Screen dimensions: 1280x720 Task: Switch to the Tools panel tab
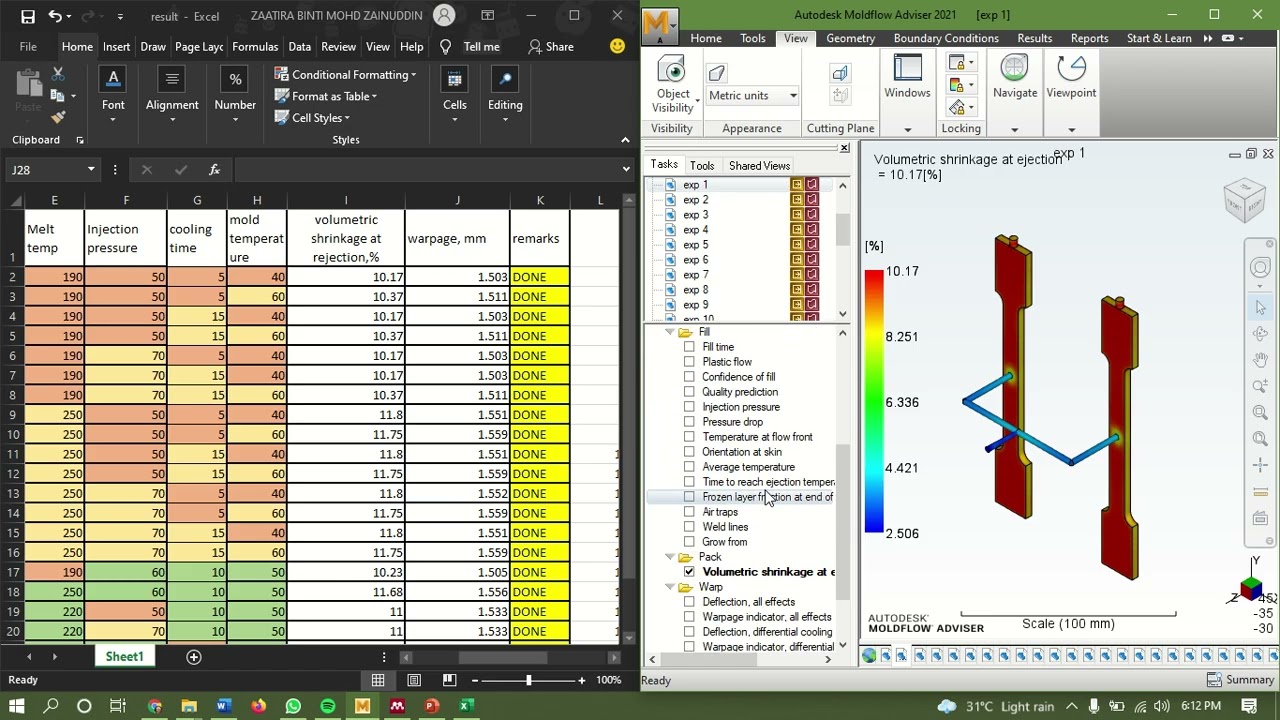pyautogui.click(x=702, y=166)
